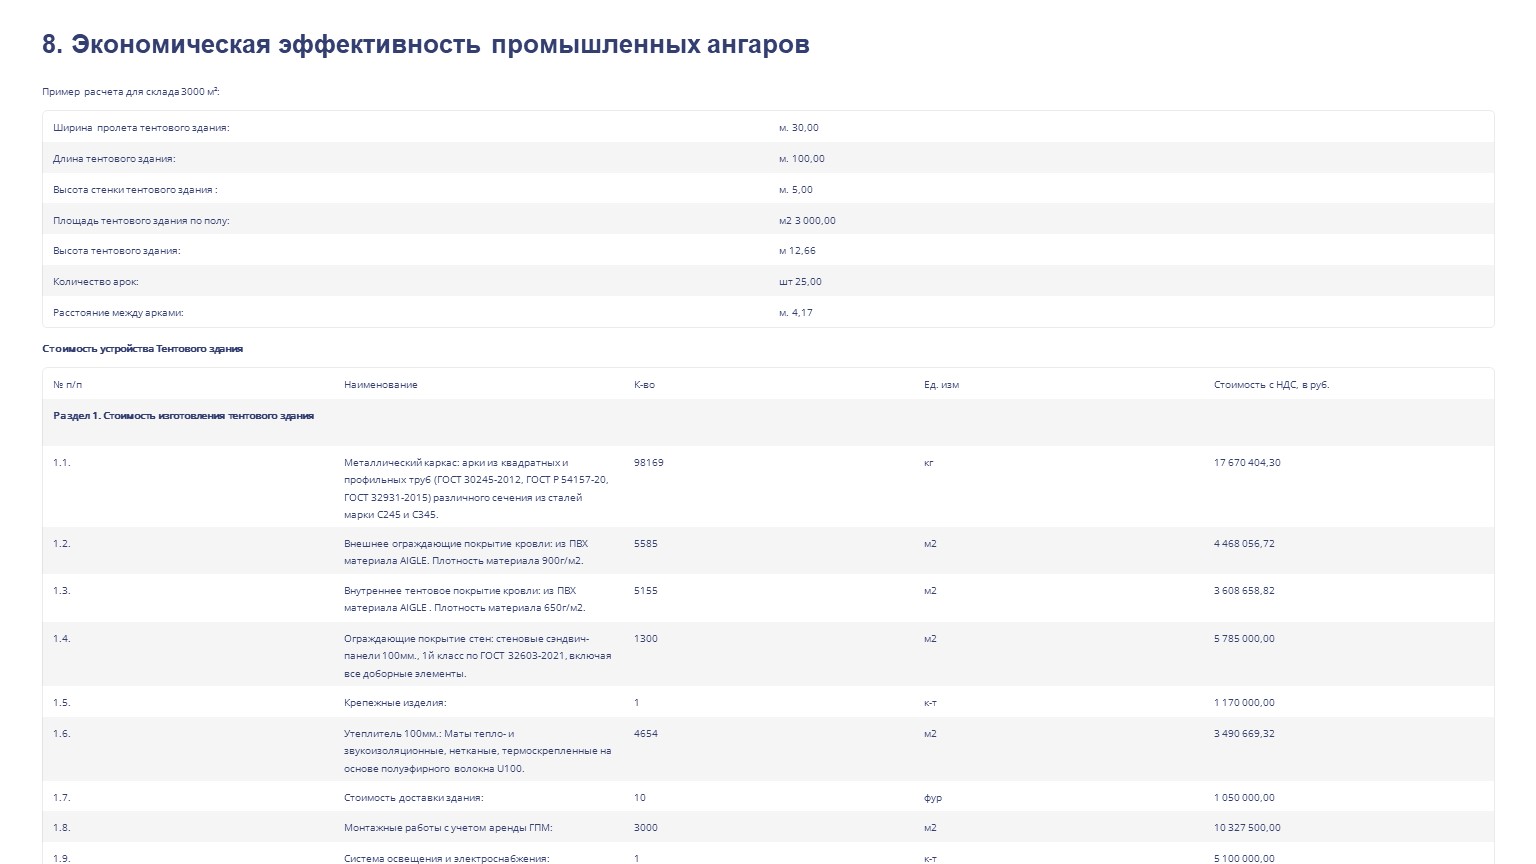Click the "Крепежные изделия" item name
Image resolution: width=1536 pixels, height=864 pixels.
[395, 703]
